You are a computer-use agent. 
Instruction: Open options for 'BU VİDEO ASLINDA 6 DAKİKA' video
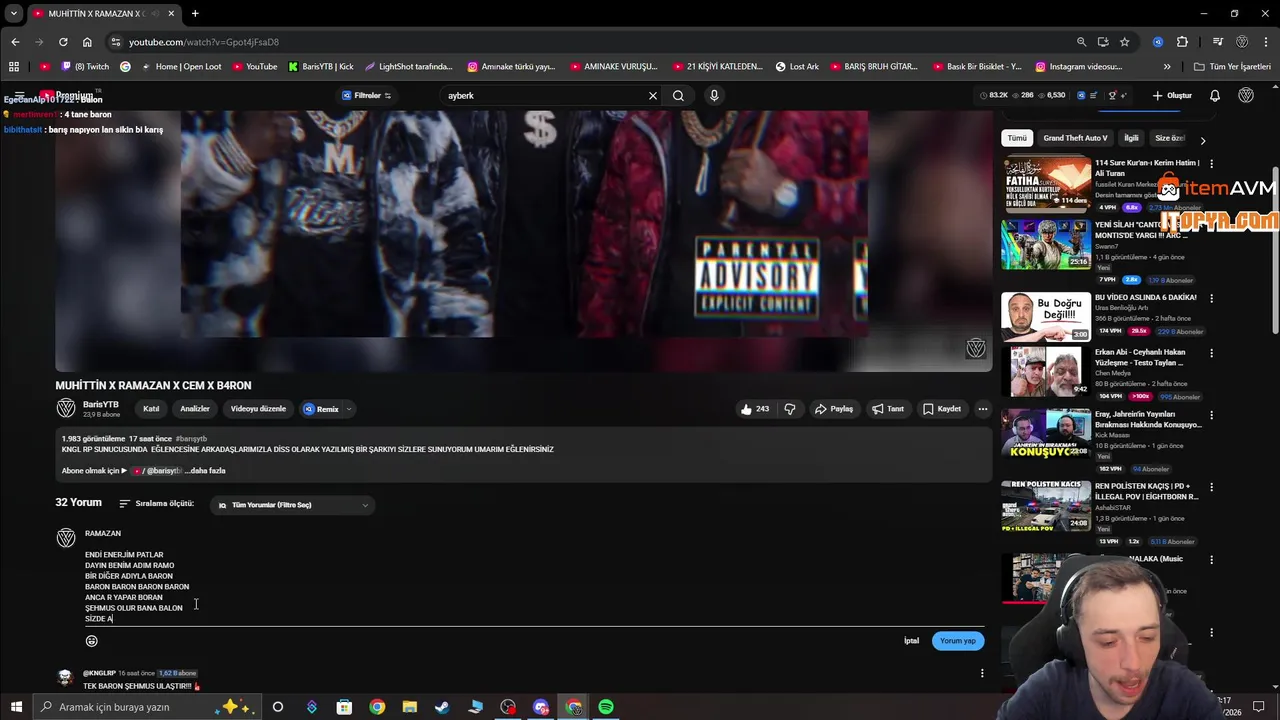[x=1212, y=298]
